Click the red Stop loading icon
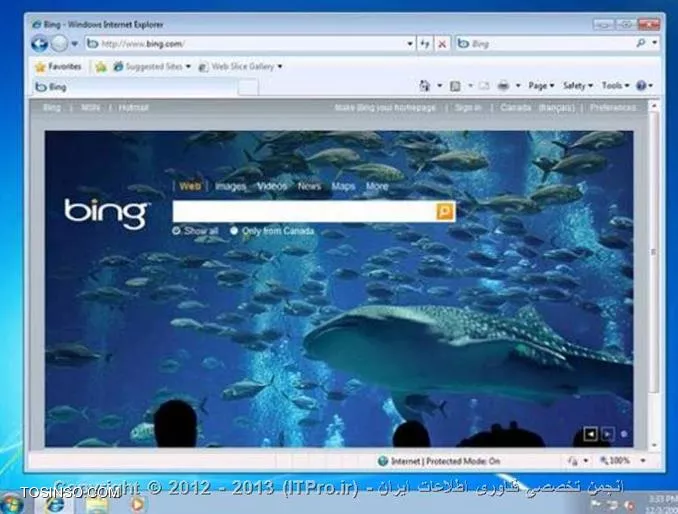Viewport: 678px width, 514px height. point(442,44)
